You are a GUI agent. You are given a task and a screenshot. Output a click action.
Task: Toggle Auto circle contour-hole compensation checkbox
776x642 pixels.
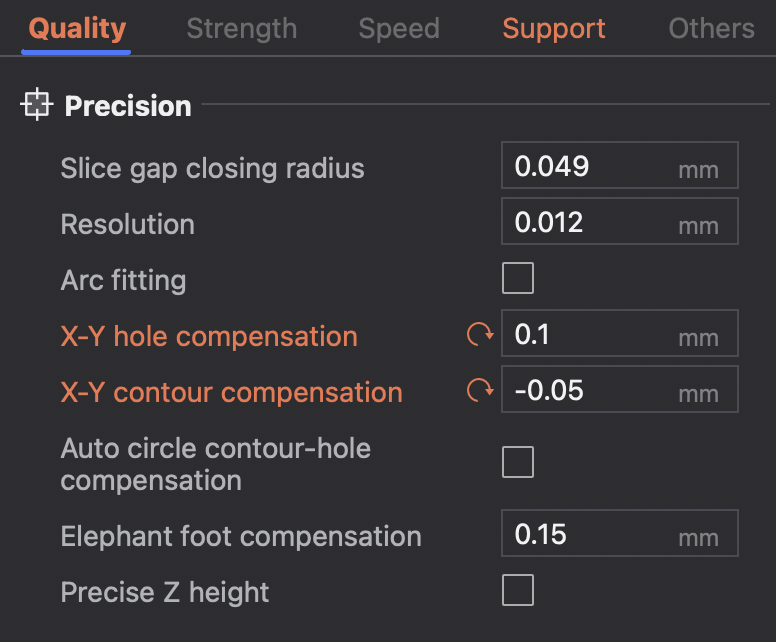click(x=518, y=463)
